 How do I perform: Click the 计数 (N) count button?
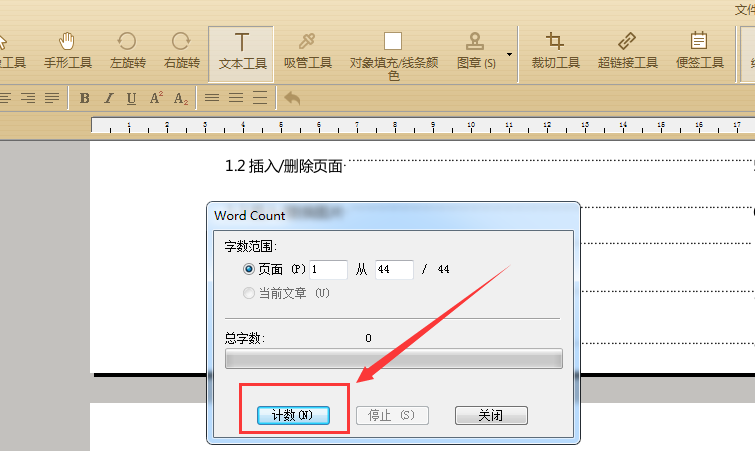coord(293,415)
